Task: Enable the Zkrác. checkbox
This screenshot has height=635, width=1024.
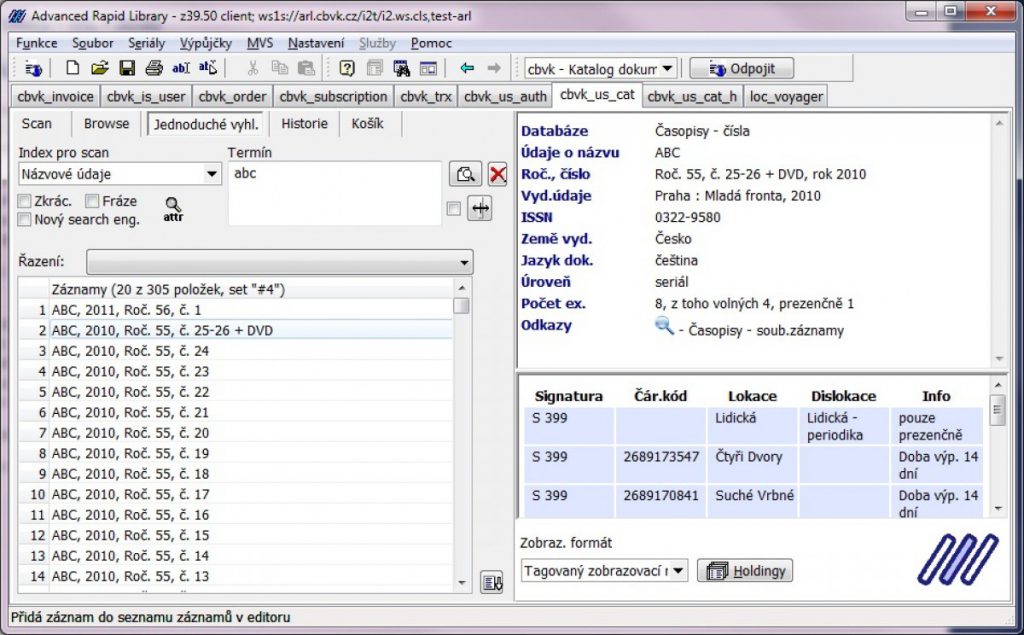Action: point(25,202)
